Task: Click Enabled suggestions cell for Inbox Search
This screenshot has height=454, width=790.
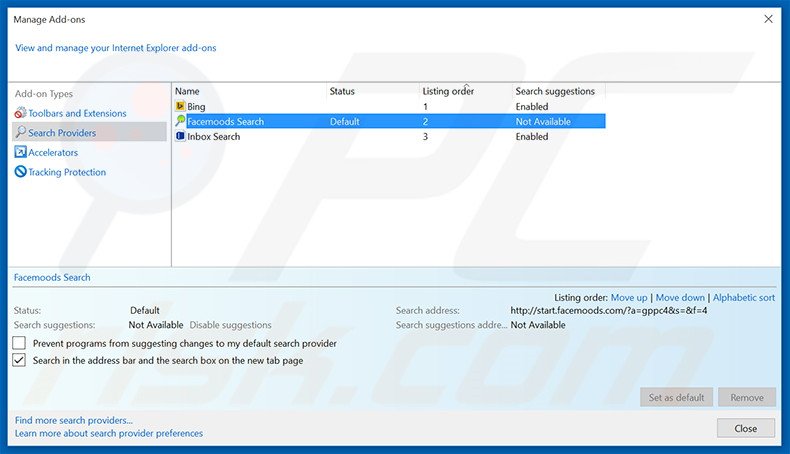Action: click(532, 137)
